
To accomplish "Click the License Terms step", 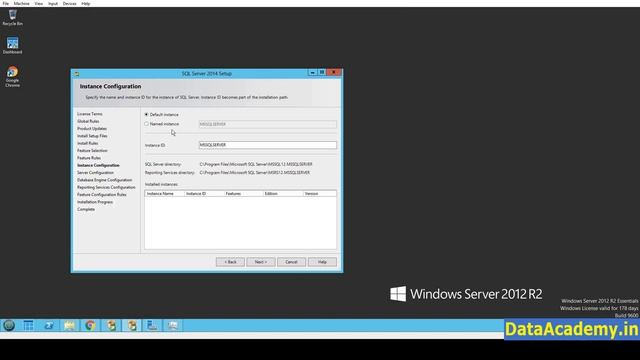I will (x=90, y=114).
